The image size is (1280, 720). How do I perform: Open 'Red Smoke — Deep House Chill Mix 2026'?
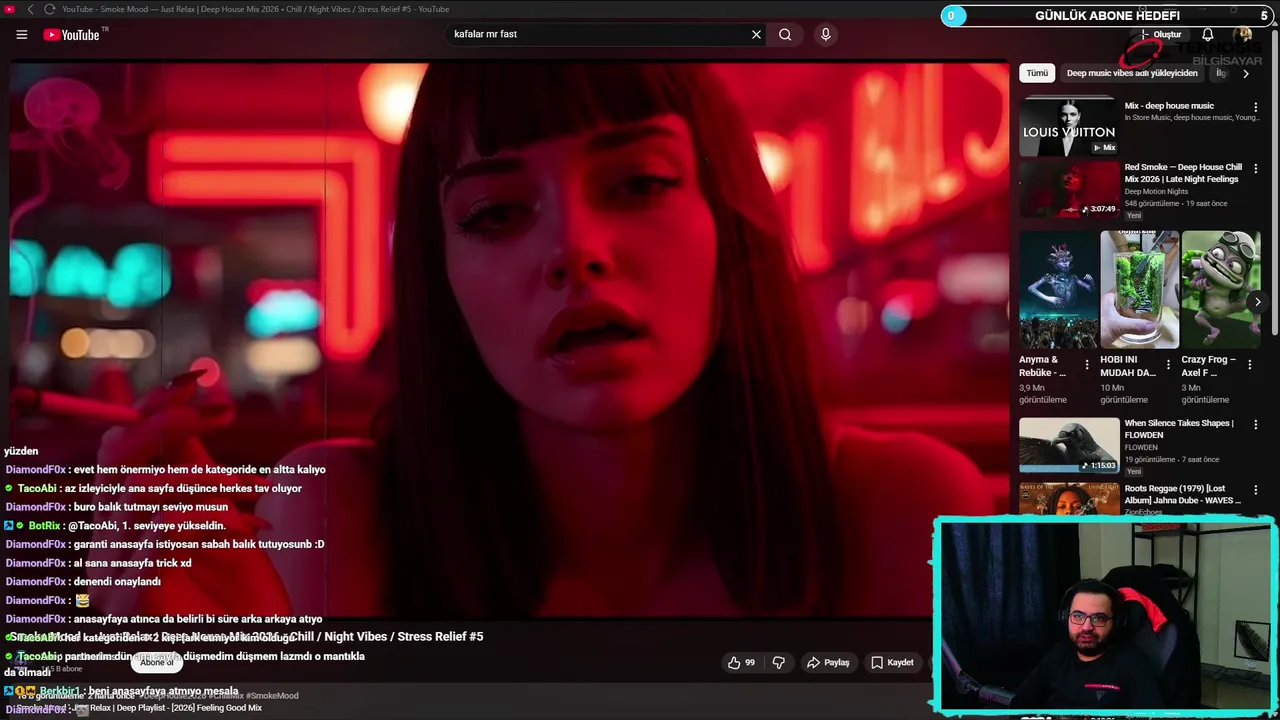point(1184,173)
